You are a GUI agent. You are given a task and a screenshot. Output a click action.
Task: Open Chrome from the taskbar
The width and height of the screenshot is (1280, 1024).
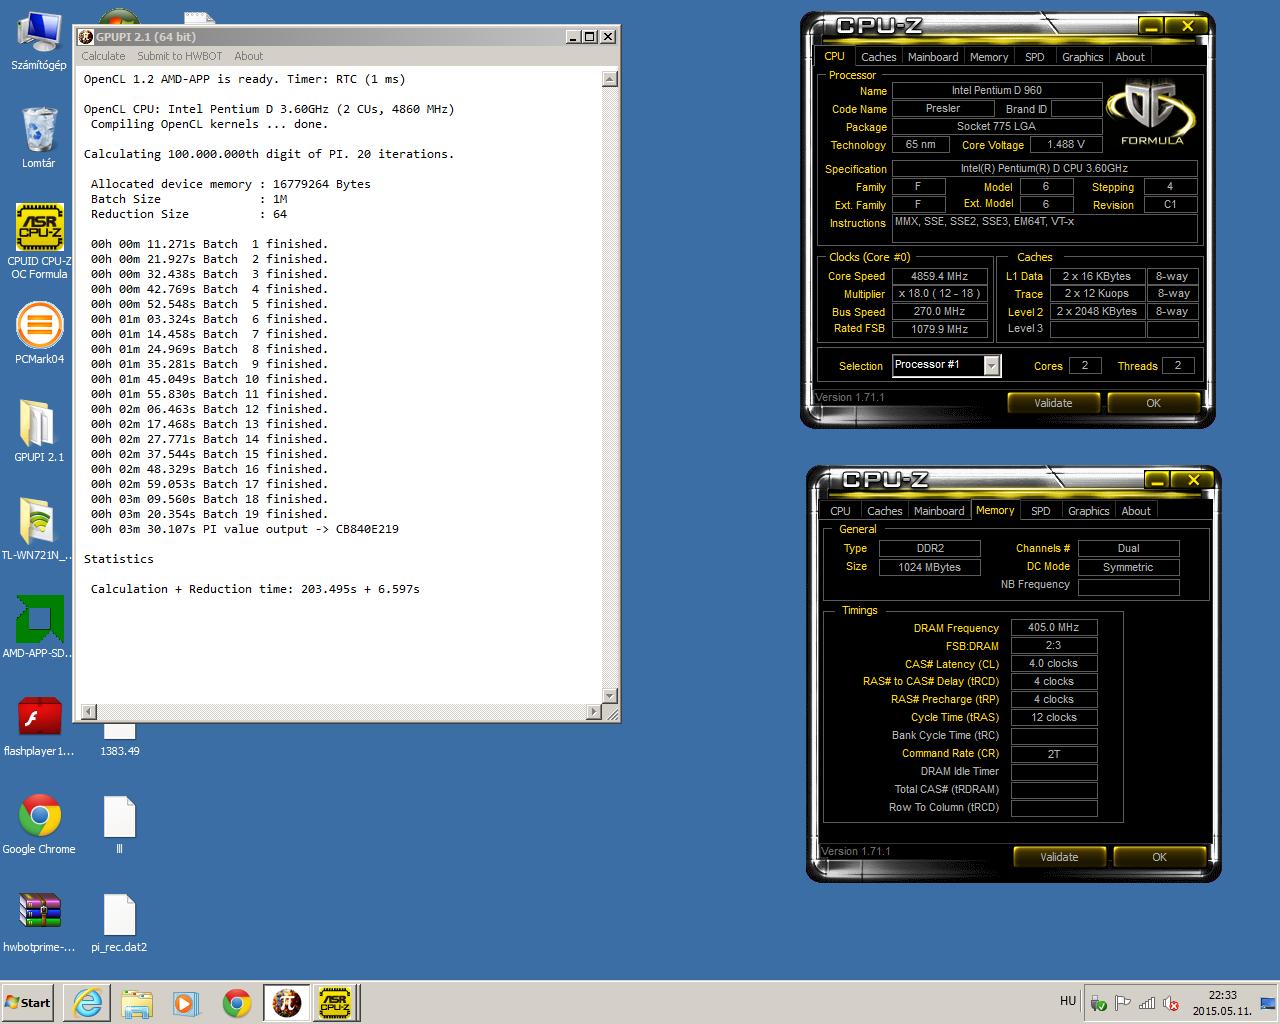pyautogui.click(x=236, y=1002)
